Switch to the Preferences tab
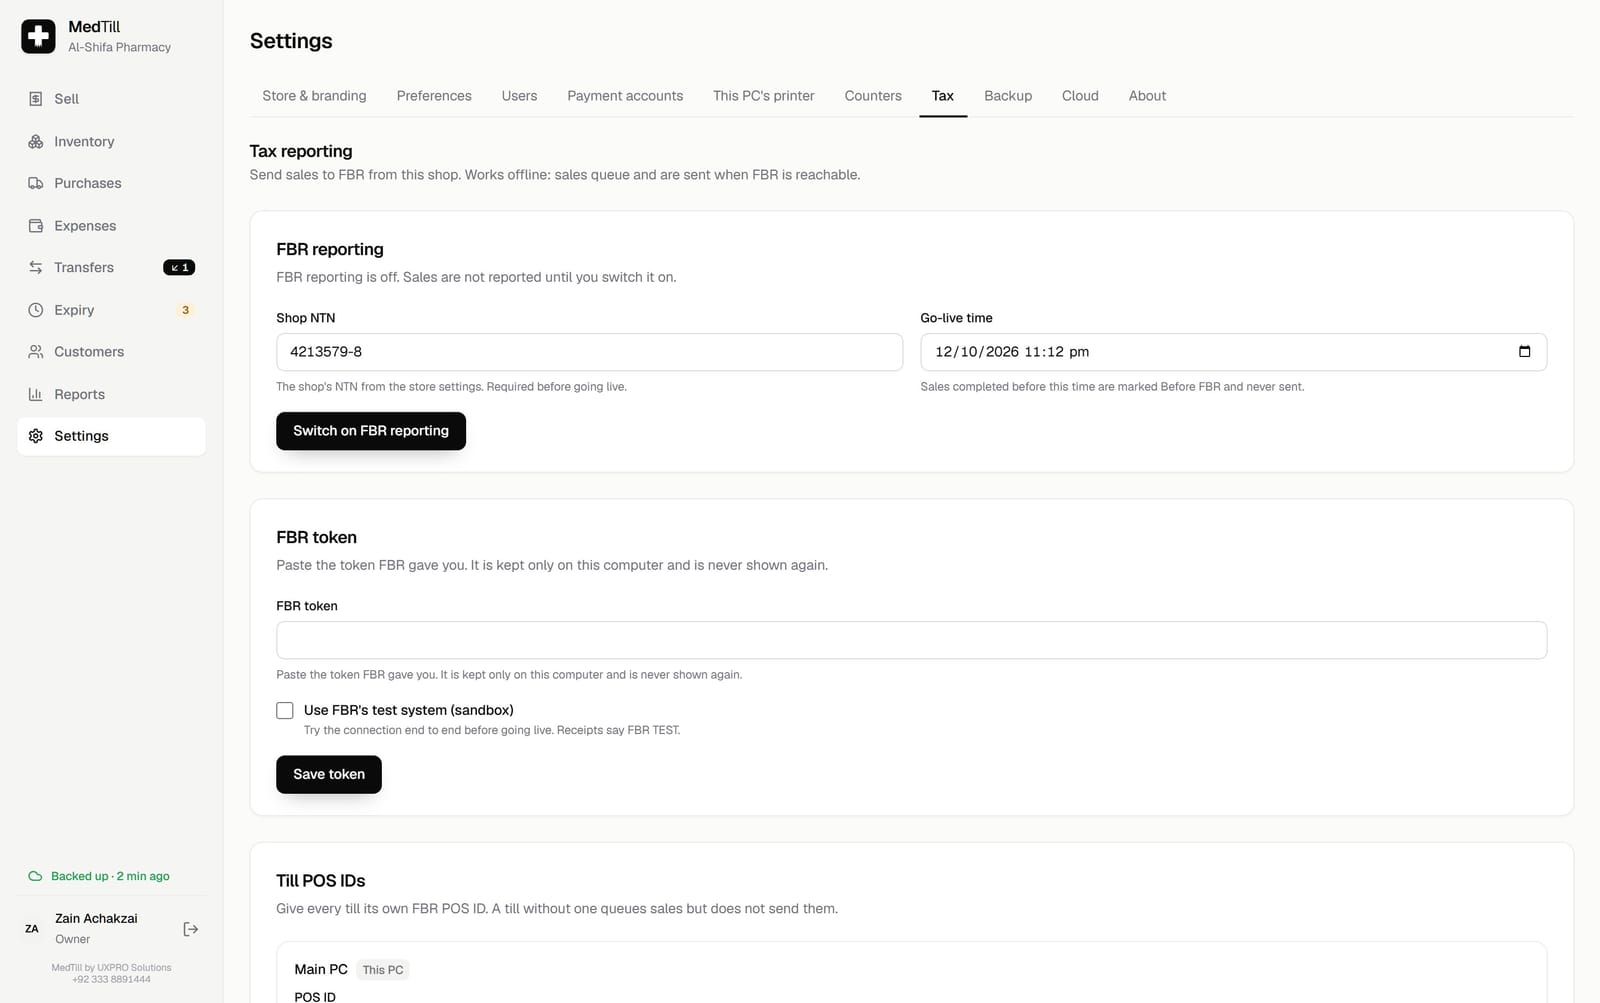The image size is (1600, 1003). click(x=434, y=96)
